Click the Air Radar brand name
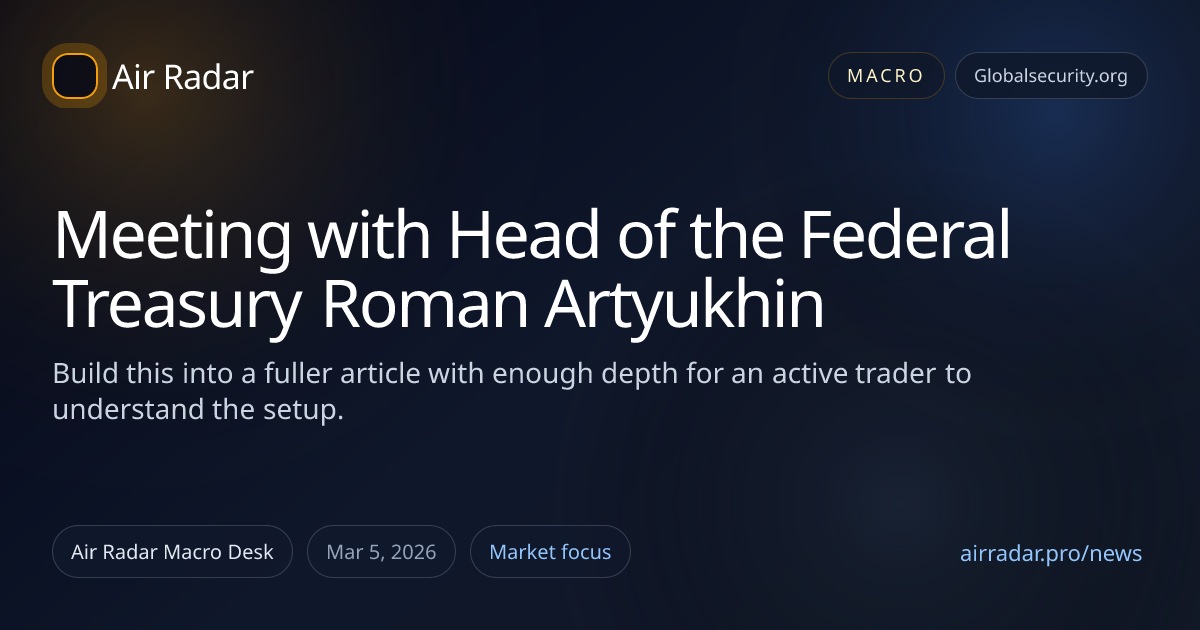1200x630 pixels. [183, 77]
